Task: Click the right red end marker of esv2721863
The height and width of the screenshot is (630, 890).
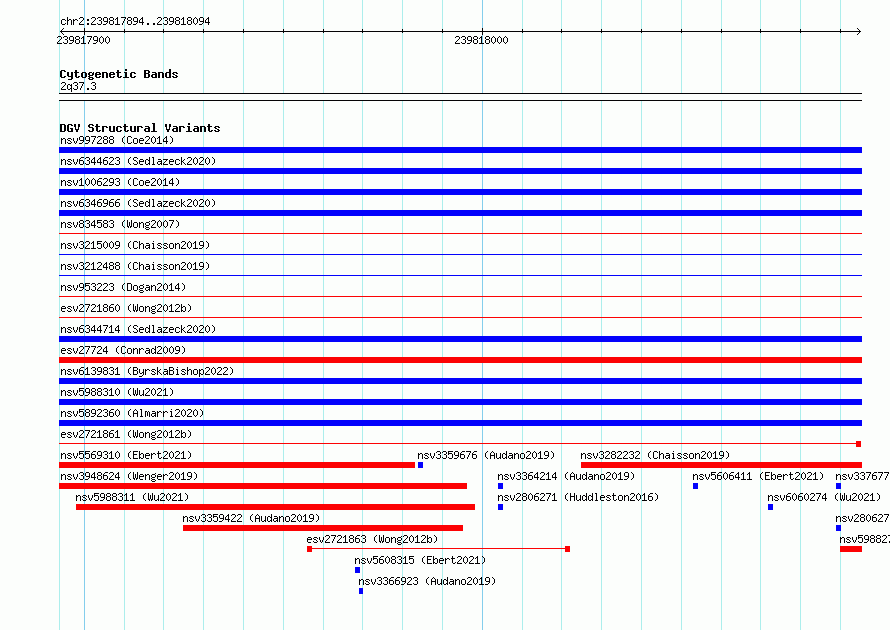Action: 568,549
